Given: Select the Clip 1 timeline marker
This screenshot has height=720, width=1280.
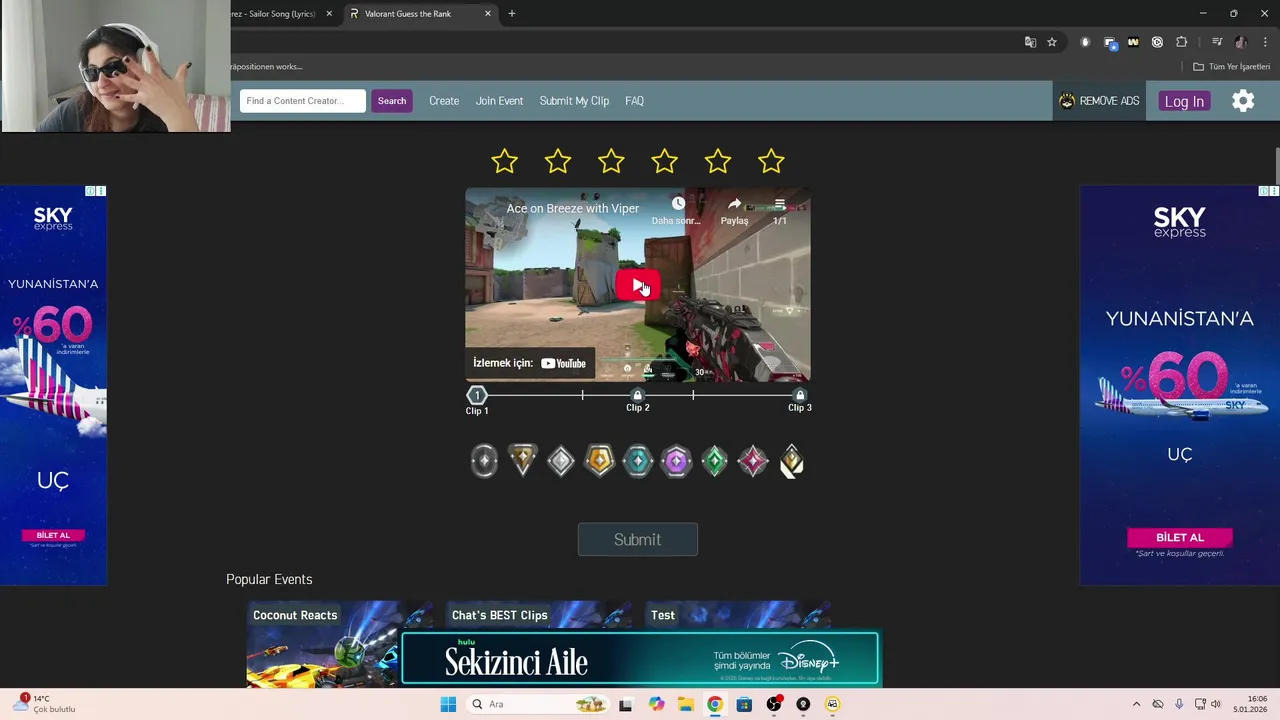Looking at the screenshot, I should [x=477, y=397].
